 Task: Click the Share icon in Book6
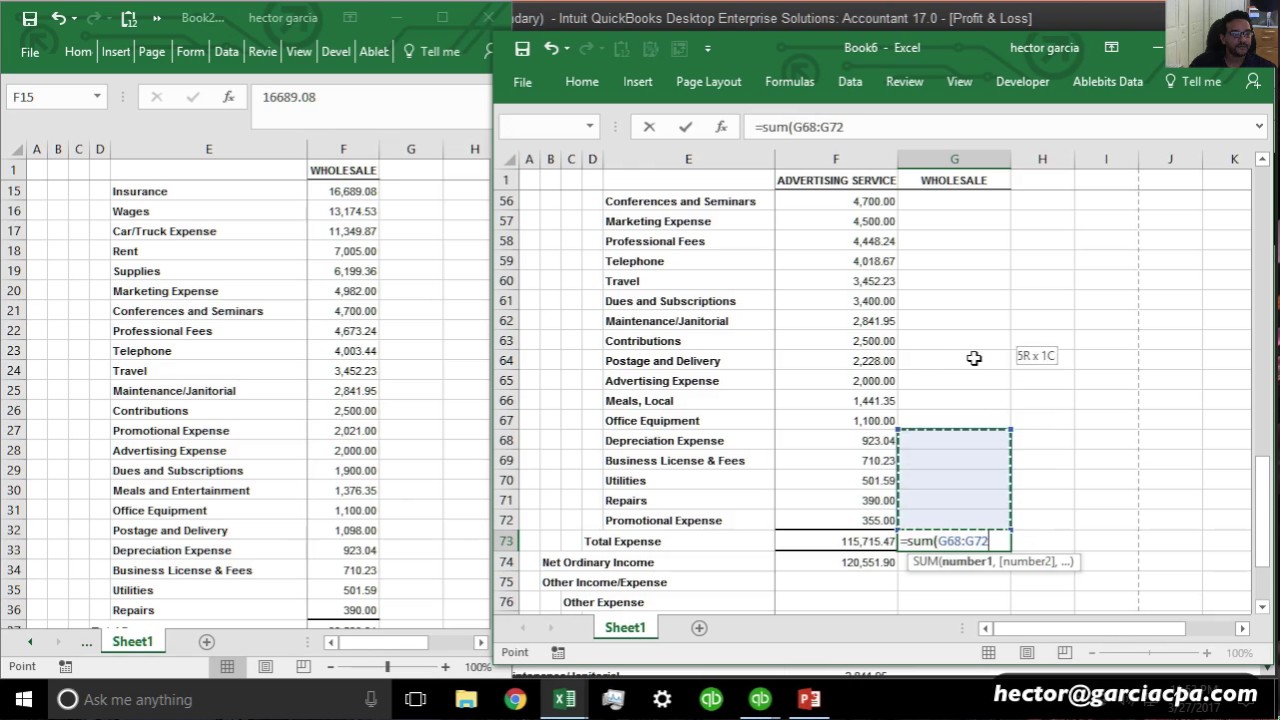coord(1253,82)
